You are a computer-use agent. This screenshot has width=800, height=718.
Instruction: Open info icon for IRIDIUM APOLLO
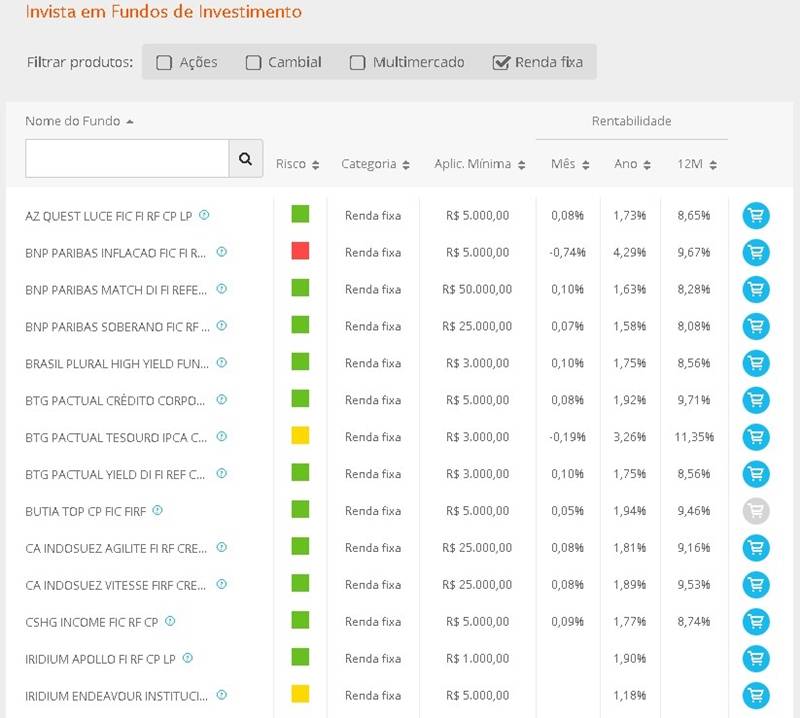188,658
